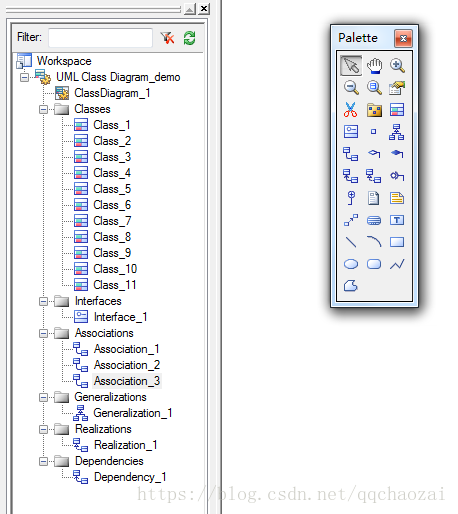
Task: Select Dependency_1 in the tree
Action: pyautogui.click(x=130, y=477)
